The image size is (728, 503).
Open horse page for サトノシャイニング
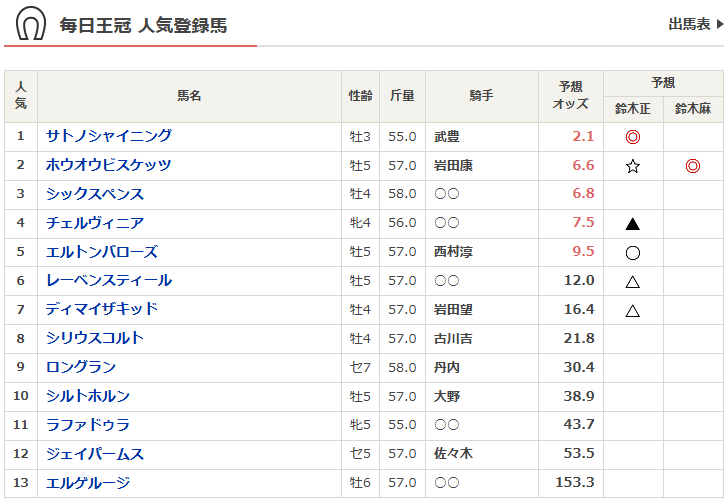[109, 136]
